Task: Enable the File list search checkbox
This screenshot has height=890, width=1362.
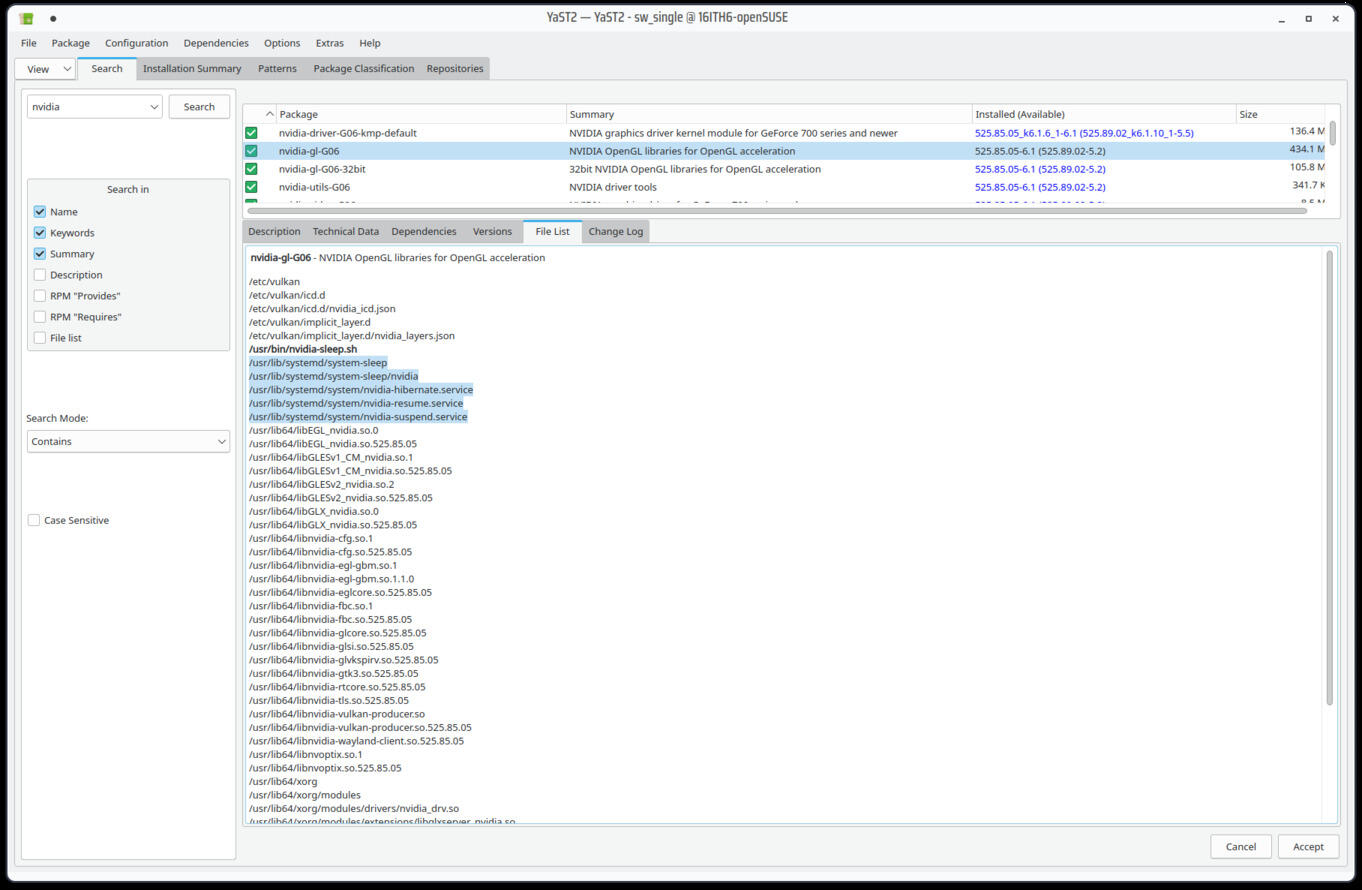Action: pos(40,338)
